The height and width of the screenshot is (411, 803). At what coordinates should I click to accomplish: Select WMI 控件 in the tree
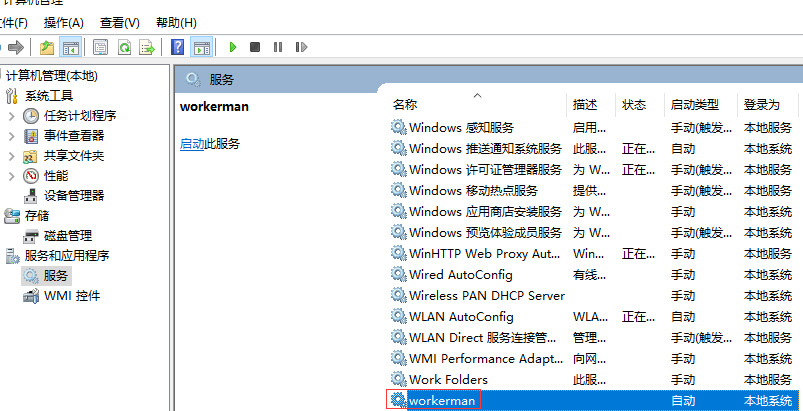(x=72, y=296)
